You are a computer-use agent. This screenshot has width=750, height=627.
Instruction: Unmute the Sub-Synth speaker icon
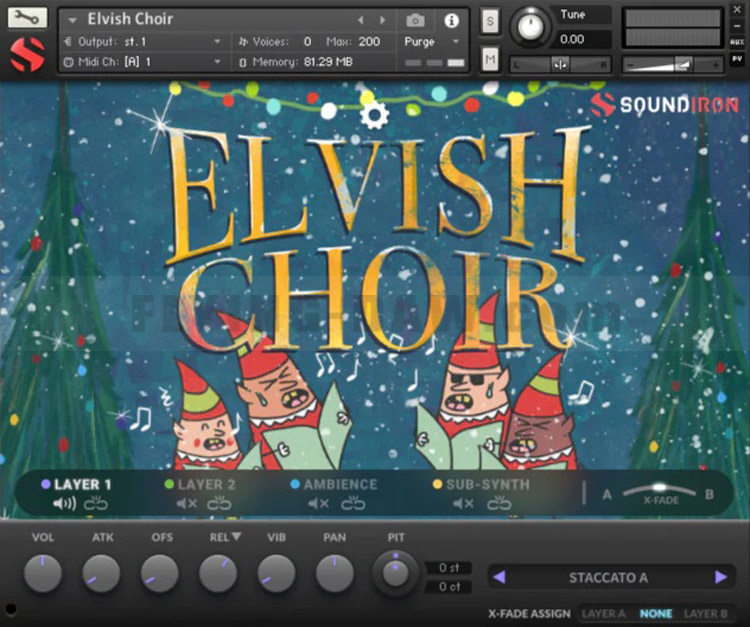463,504
